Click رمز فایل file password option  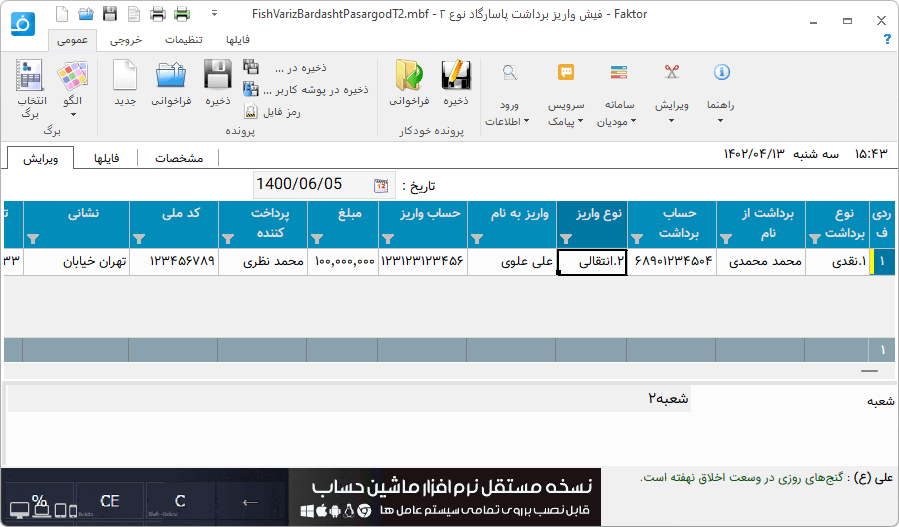[x=272, y=112]
